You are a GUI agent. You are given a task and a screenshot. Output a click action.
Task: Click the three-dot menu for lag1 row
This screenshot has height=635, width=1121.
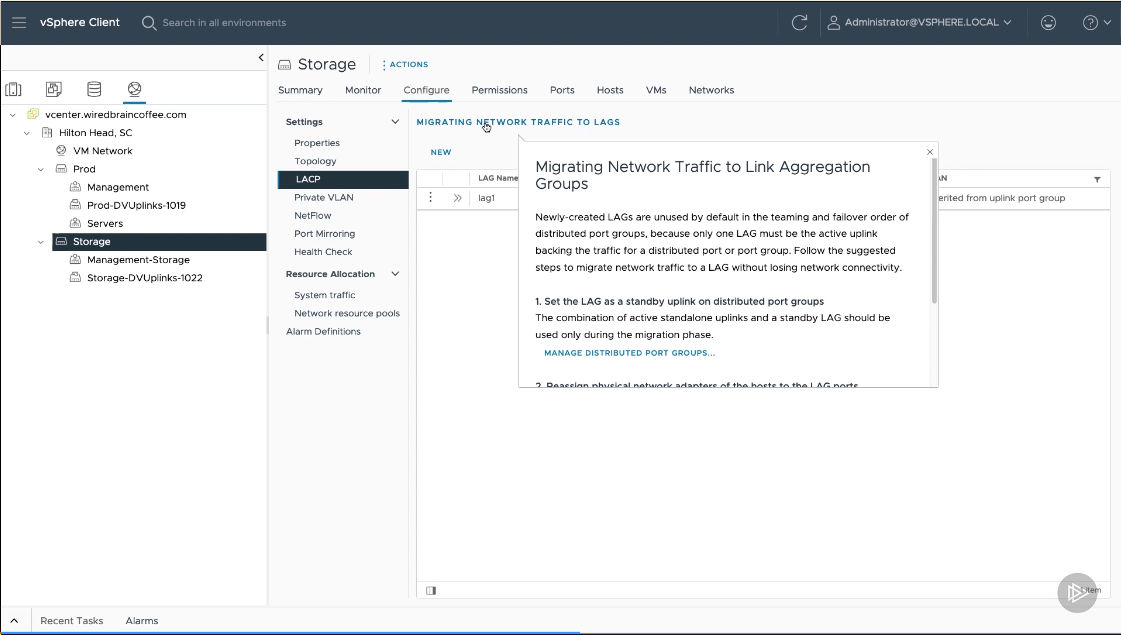click(430, 198)
